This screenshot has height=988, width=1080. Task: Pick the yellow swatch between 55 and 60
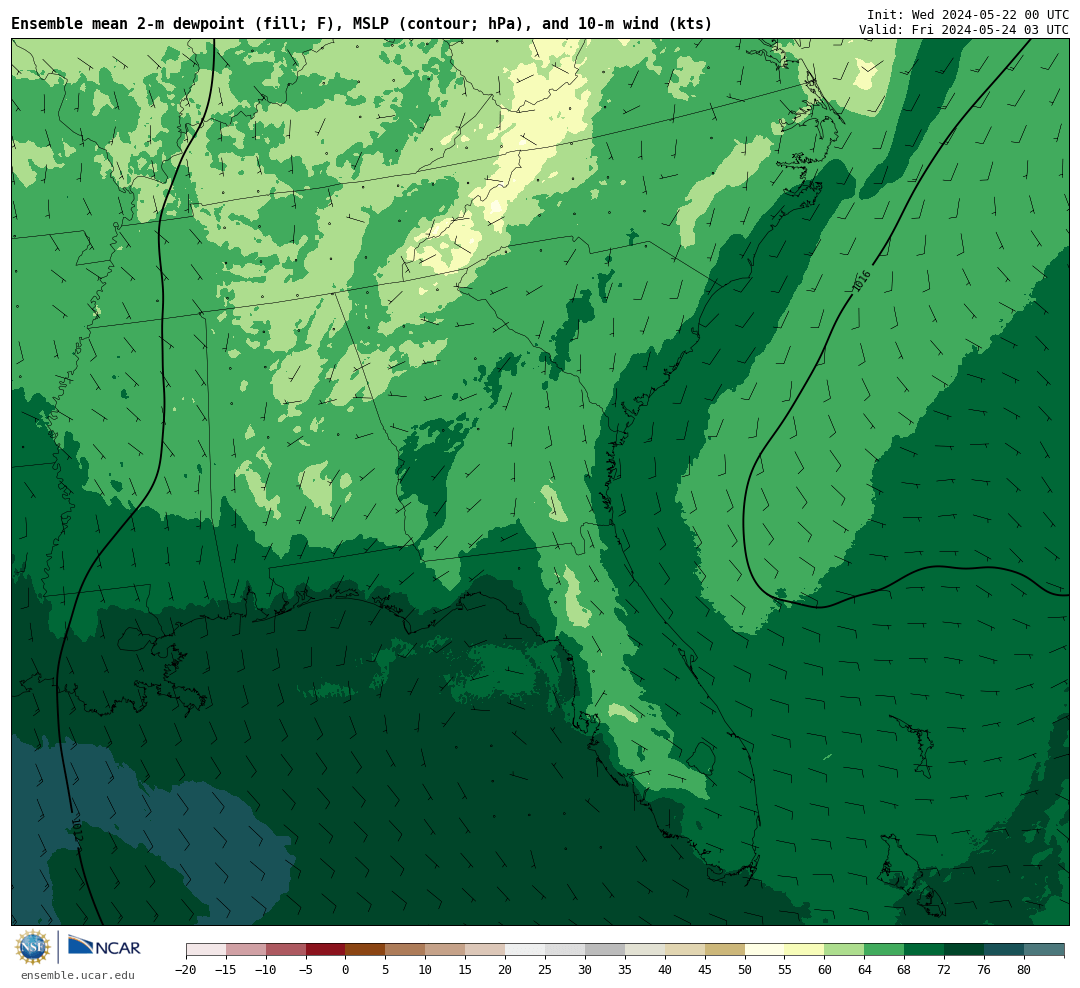point(805,950)
